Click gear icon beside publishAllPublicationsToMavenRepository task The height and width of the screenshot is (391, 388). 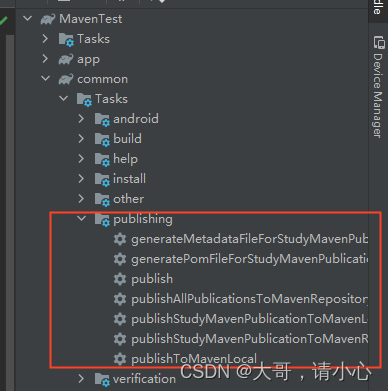coord(120,299)
